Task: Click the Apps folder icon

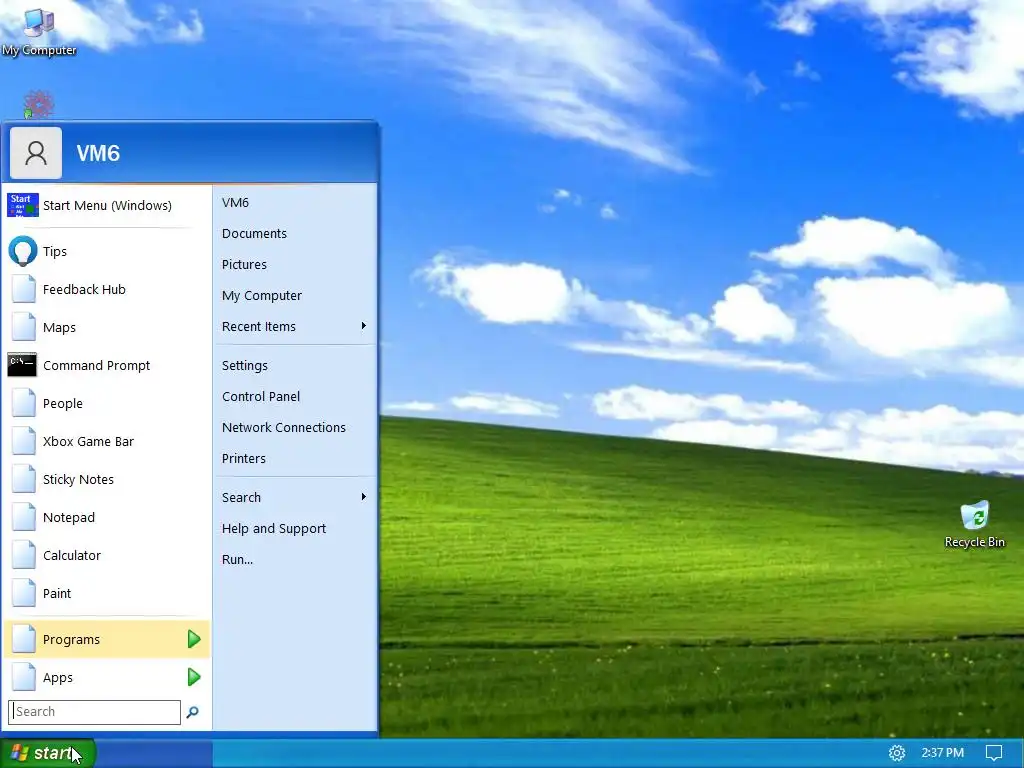Action: (24, 677)
